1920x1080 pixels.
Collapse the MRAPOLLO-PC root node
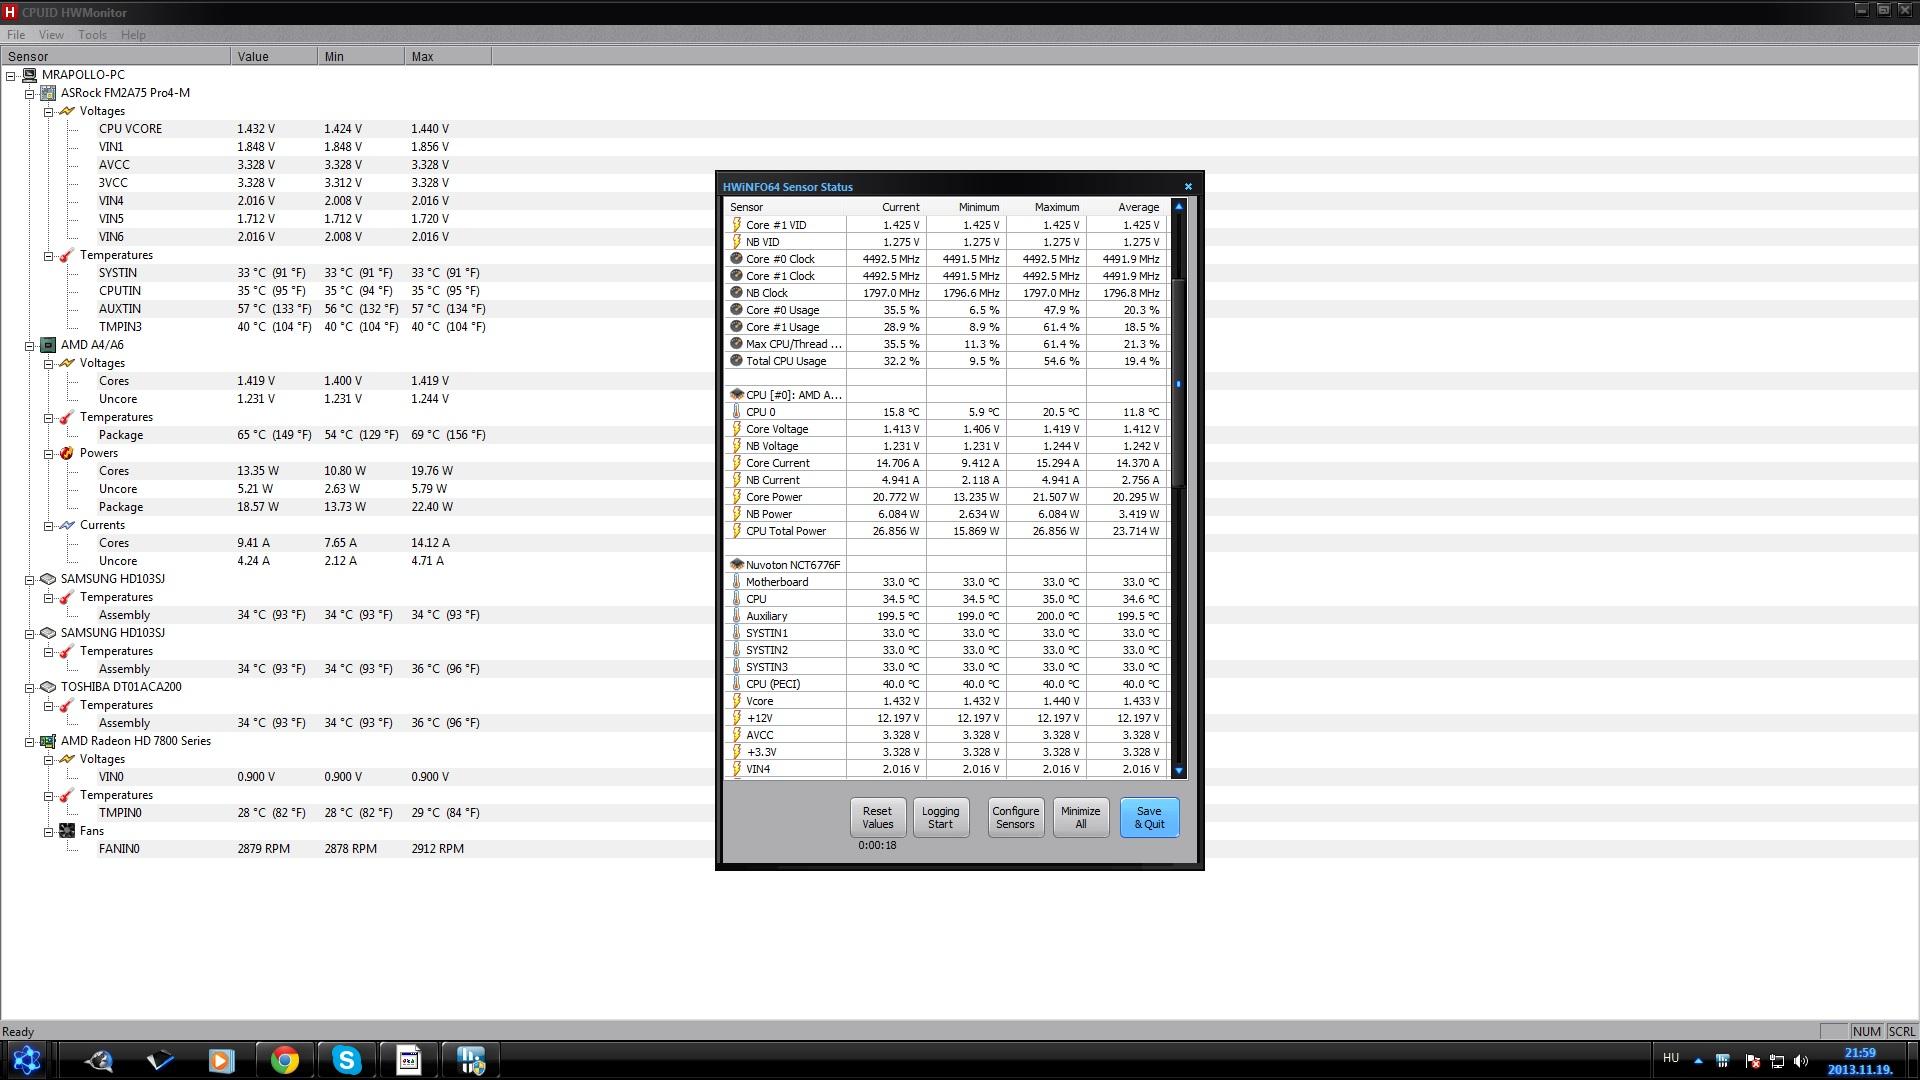pos(11,75)
